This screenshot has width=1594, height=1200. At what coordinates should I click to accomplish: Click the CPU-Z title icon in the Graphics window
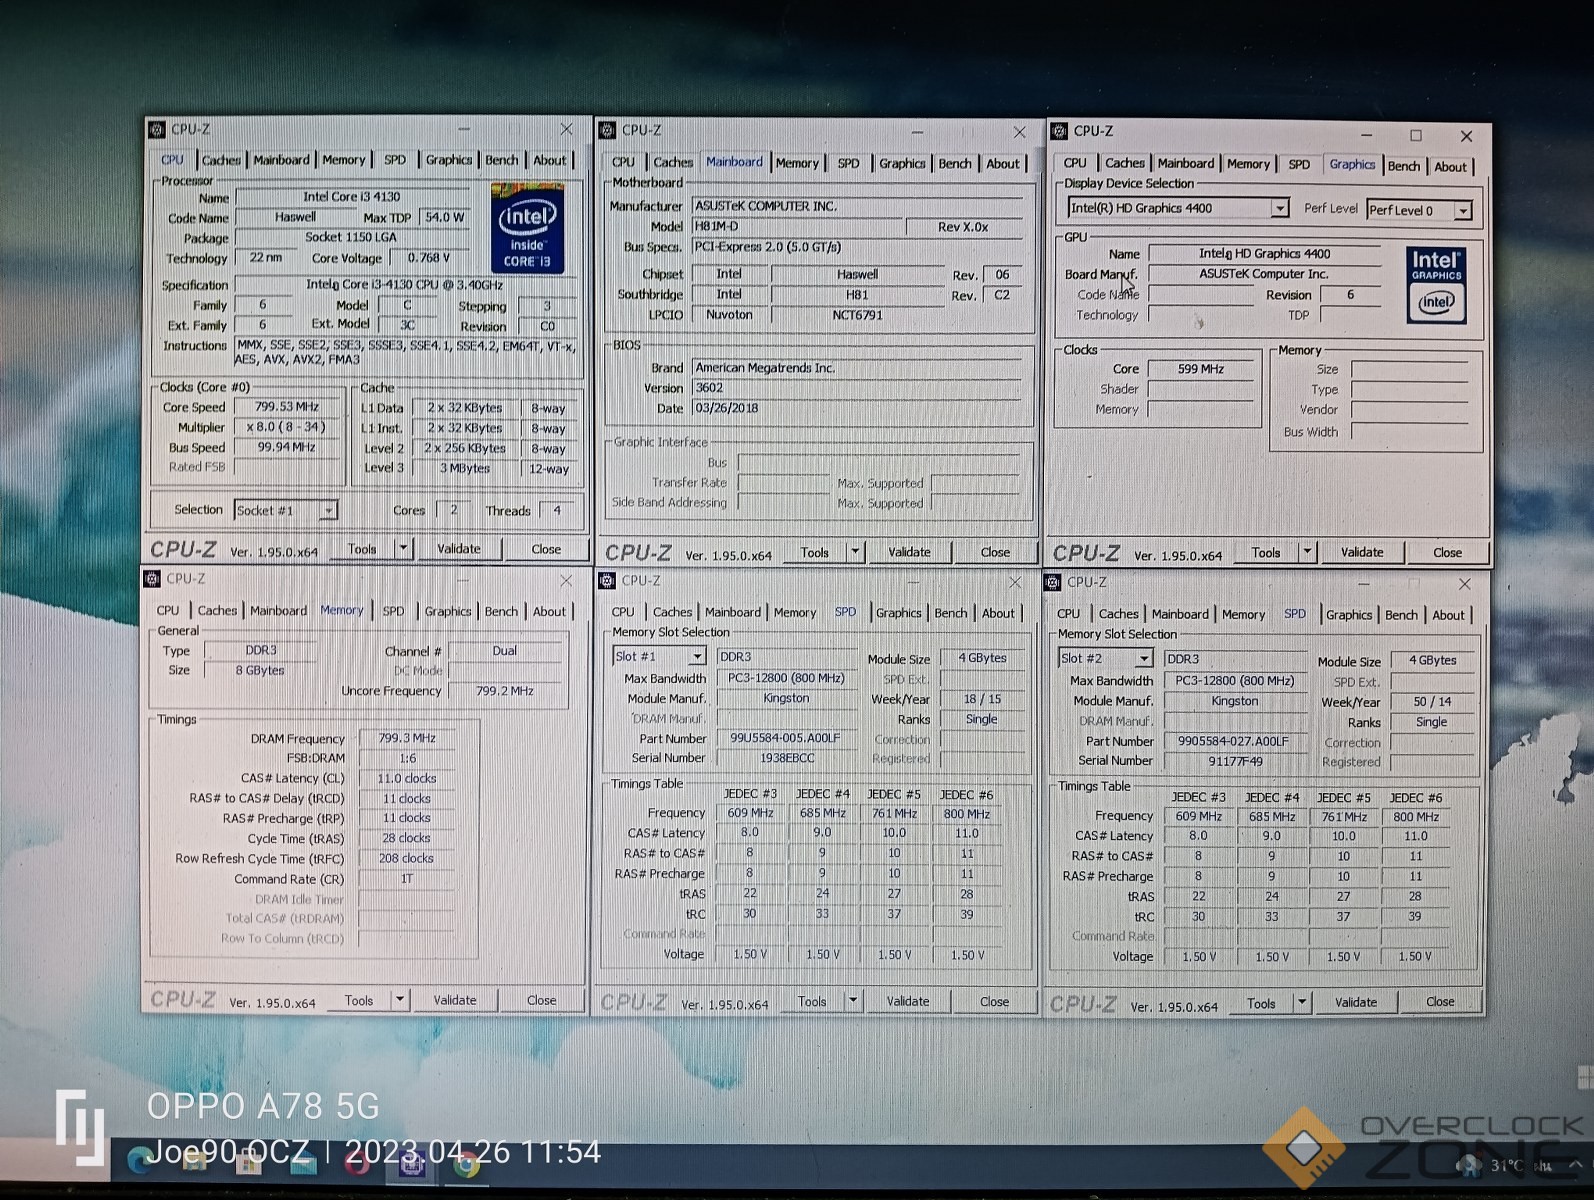[1059, 131]
